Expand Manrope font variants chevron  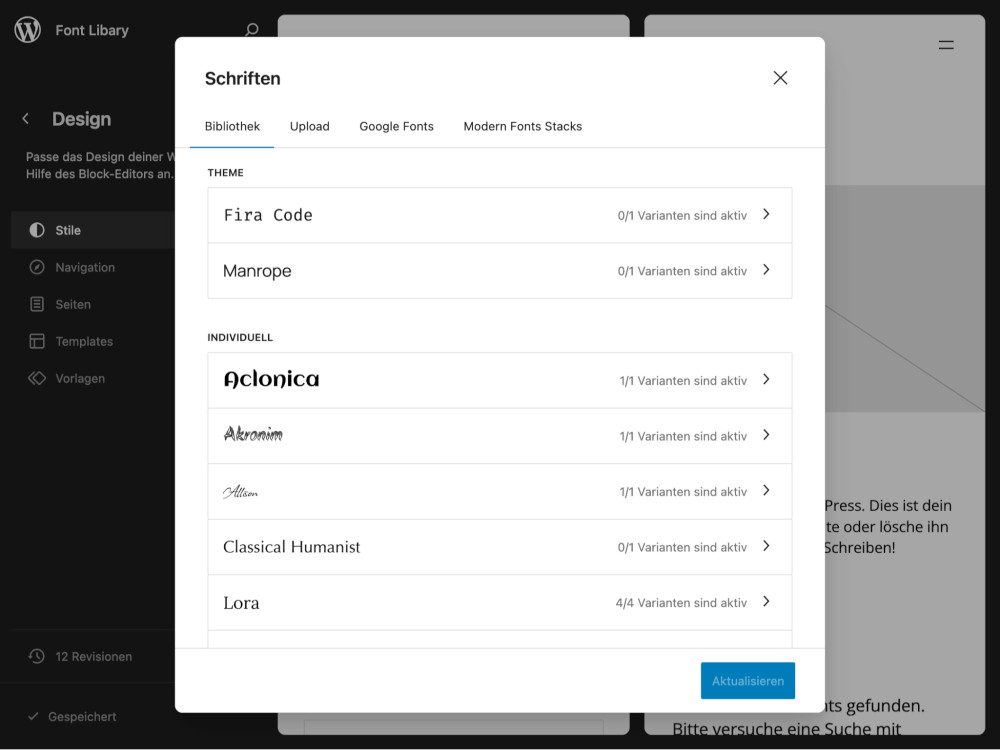(x=766, y=270)
